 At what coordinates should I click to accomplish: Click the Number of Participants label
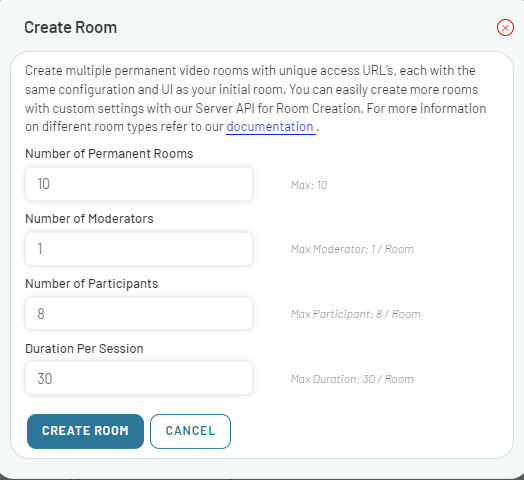pos(92,284)
